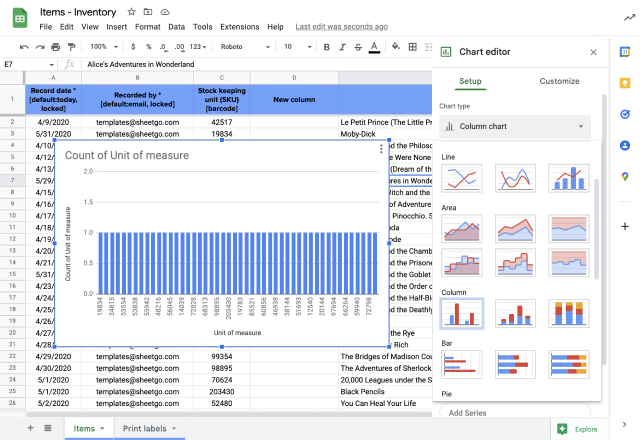The image size is (640, 440).
Task: Collapse the side panel with chevron arrow
Action: (624, 424)
